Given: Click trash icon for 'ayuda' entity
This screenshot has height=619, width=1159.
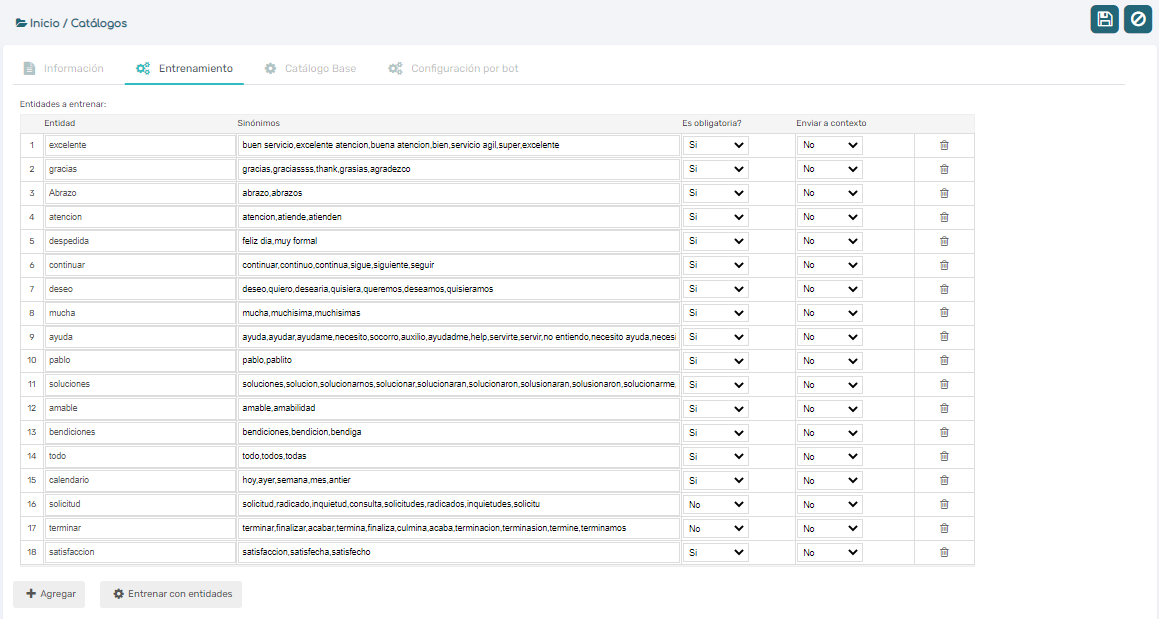Looking at the screenshot, I should point(944,337).
